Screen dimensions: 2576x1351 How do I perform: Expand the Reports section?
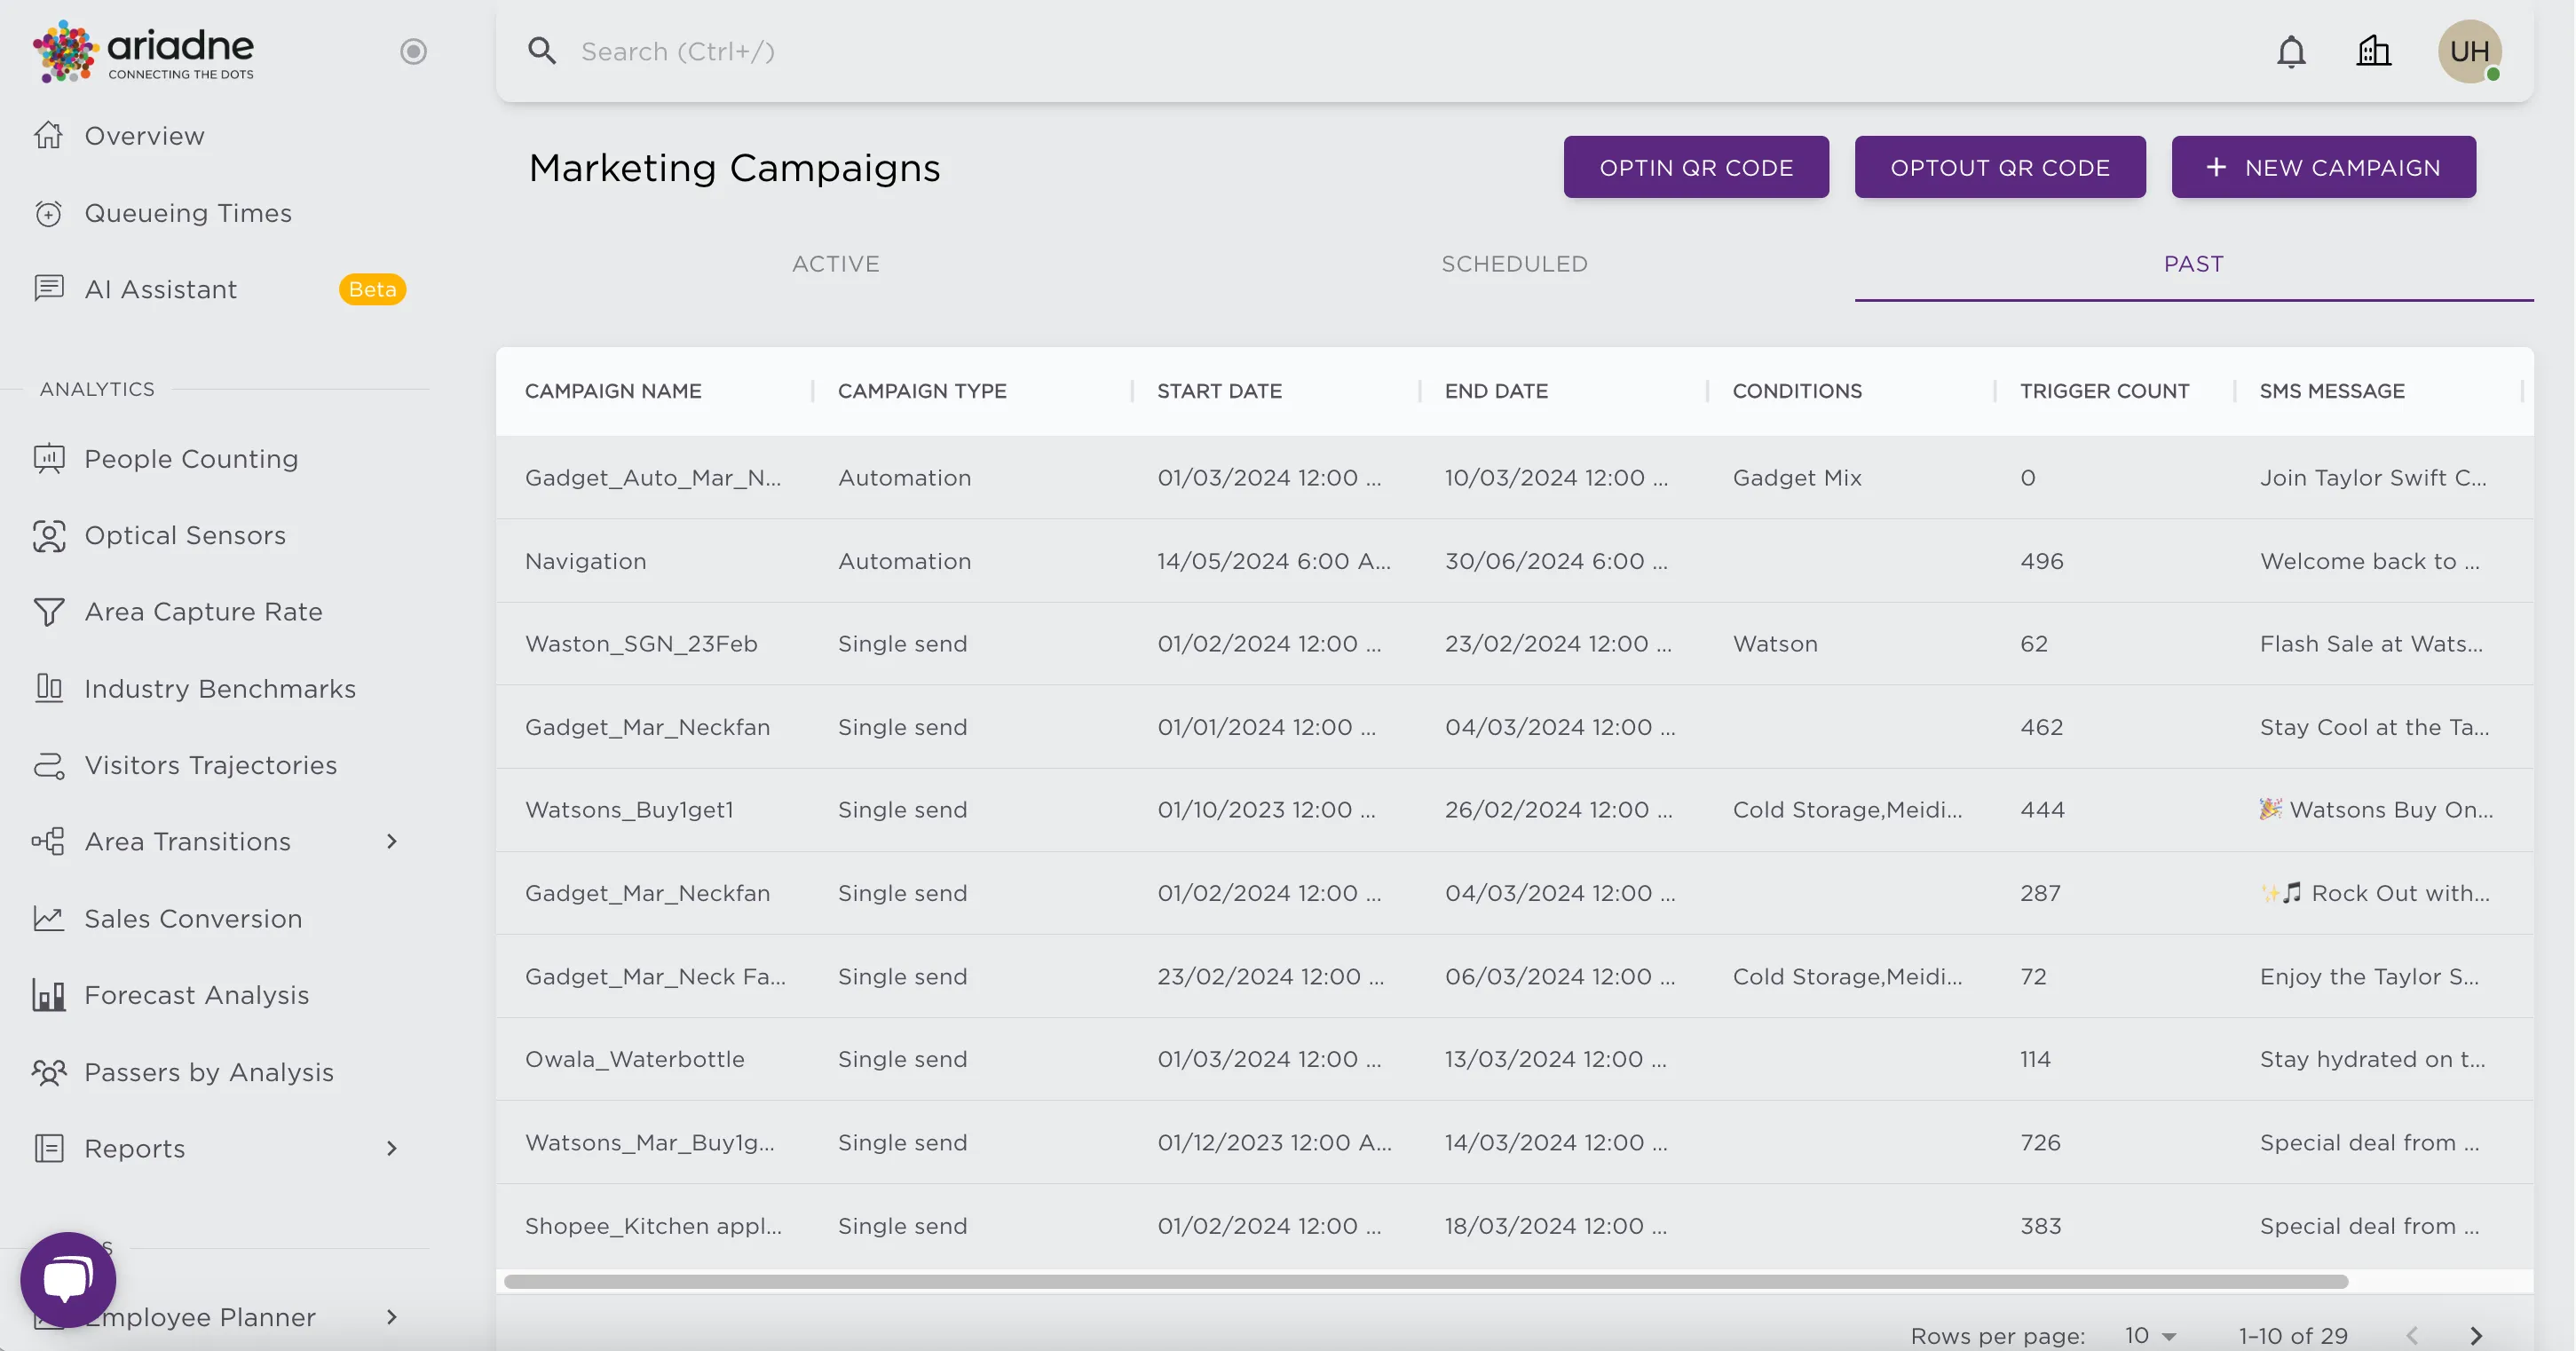[x=391, y=1148]
